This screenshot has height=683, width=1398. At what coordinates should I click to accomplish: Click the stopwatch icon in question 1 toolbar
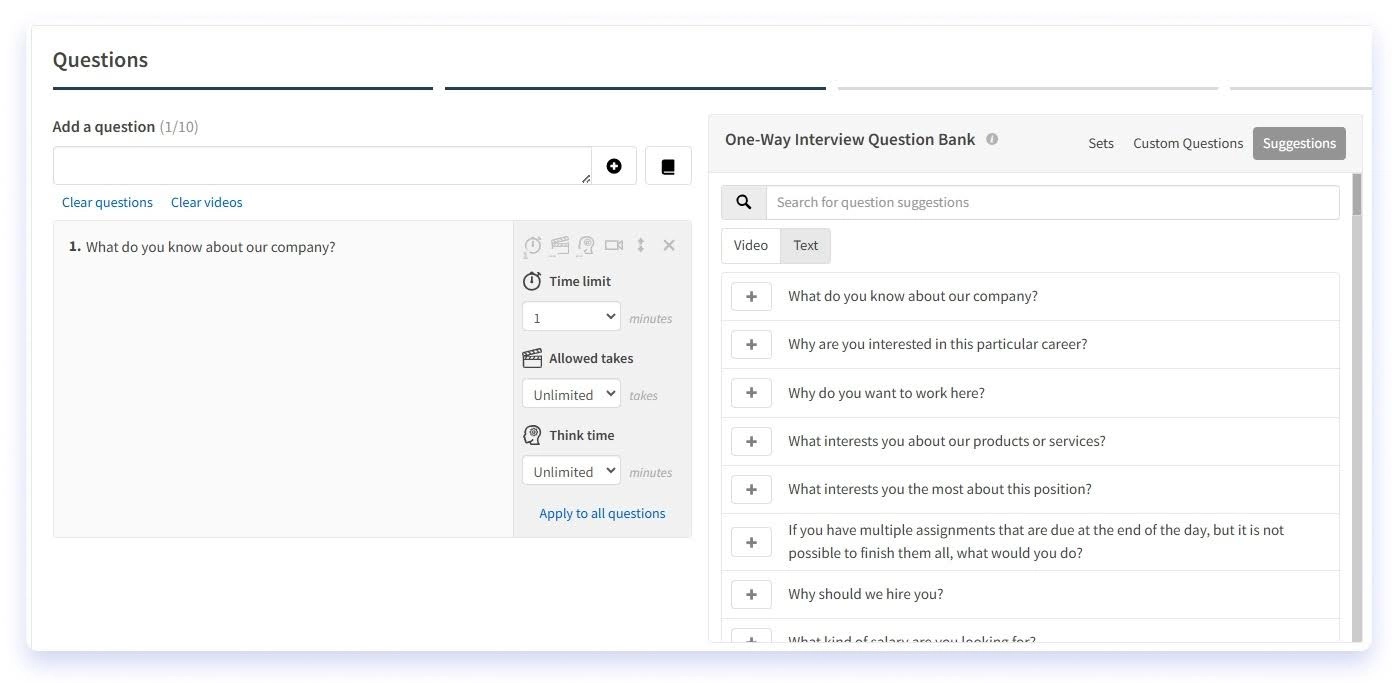(x=532, y=245)
